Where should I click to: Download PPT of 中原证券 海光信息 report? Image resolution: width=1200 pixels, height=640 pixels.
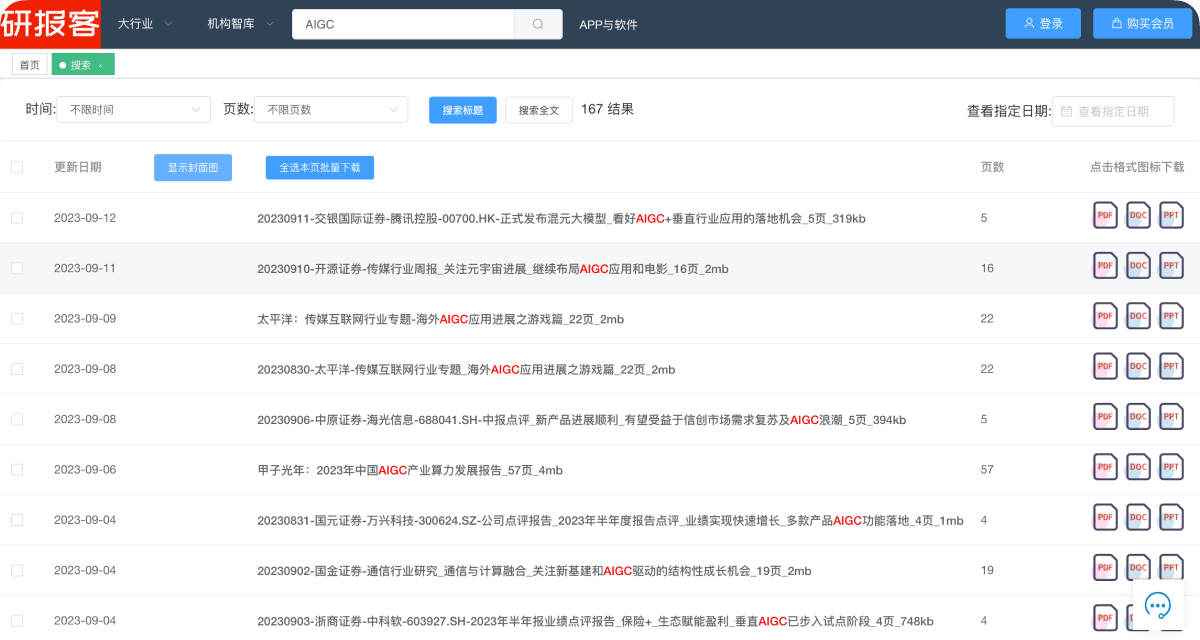pyautogui.click(x=1171, y=416)
